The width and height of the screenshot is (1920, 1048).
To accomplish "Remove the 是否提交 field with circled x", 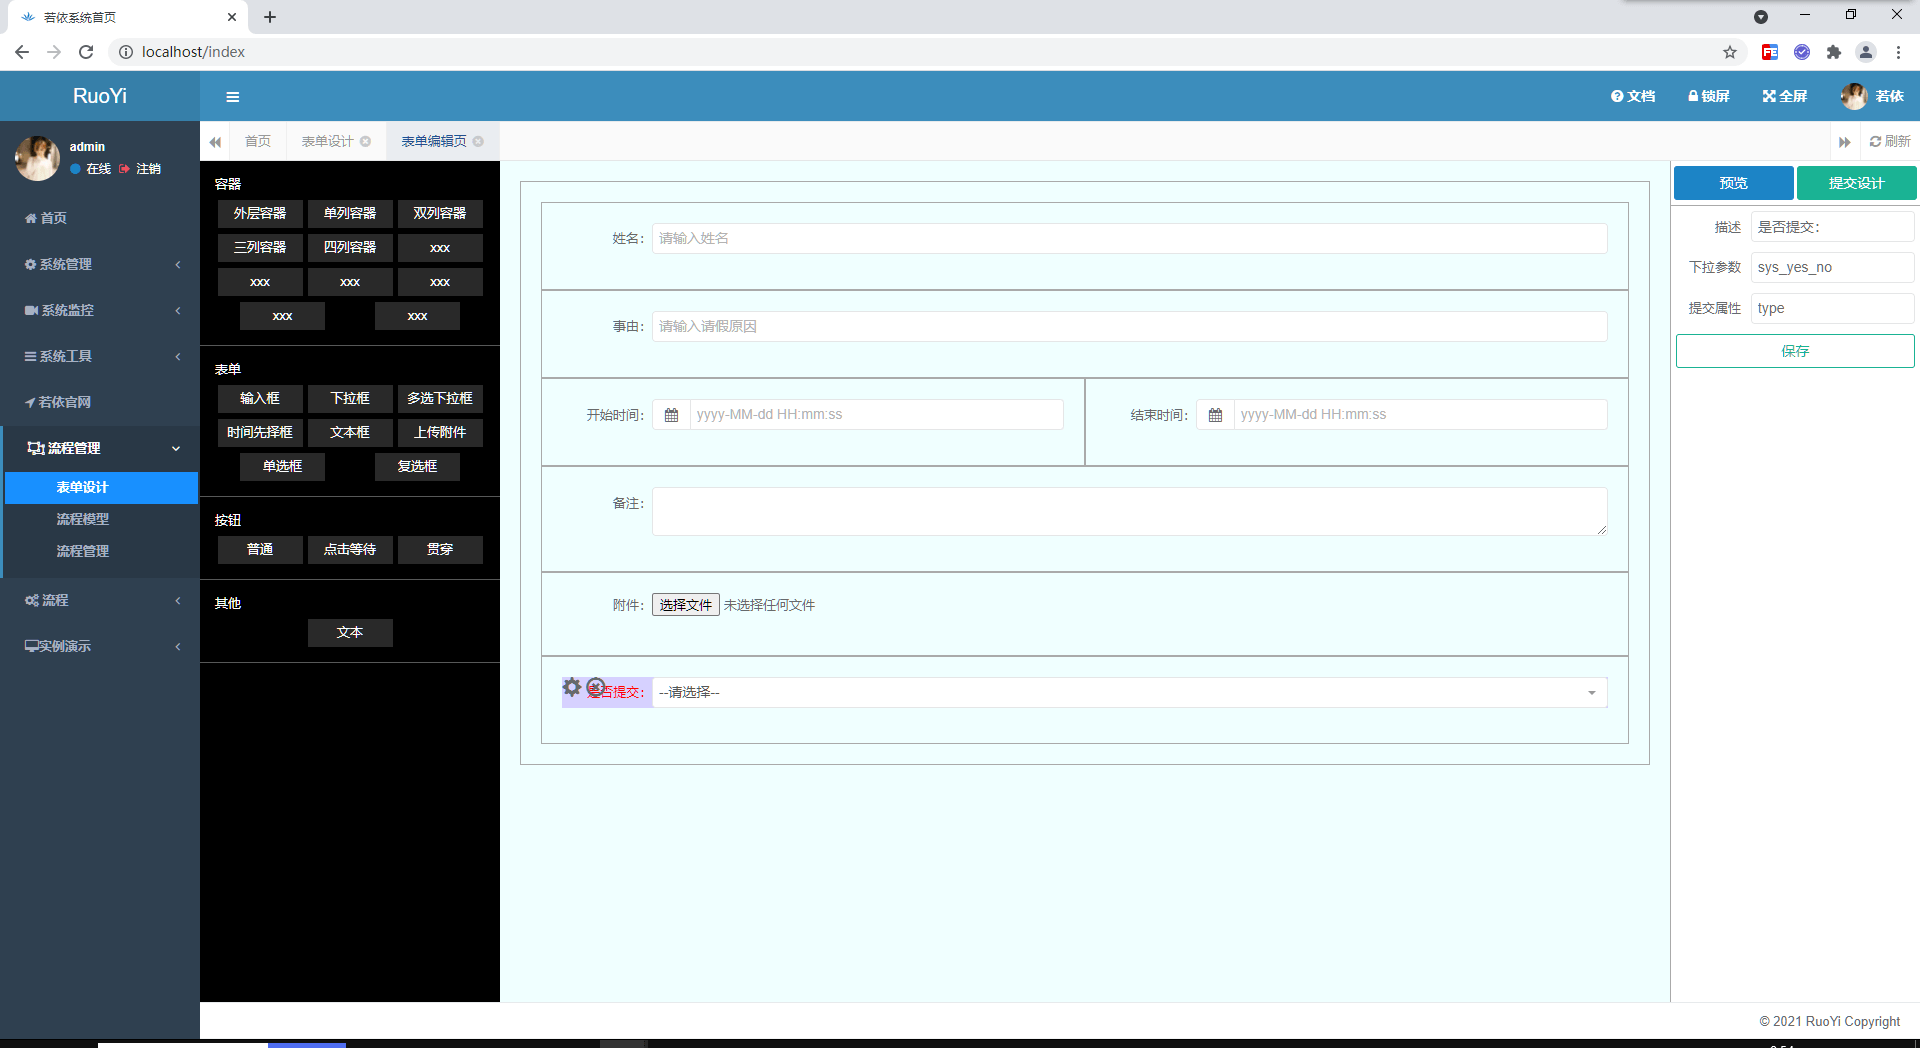I will click(x=596, y=687).
